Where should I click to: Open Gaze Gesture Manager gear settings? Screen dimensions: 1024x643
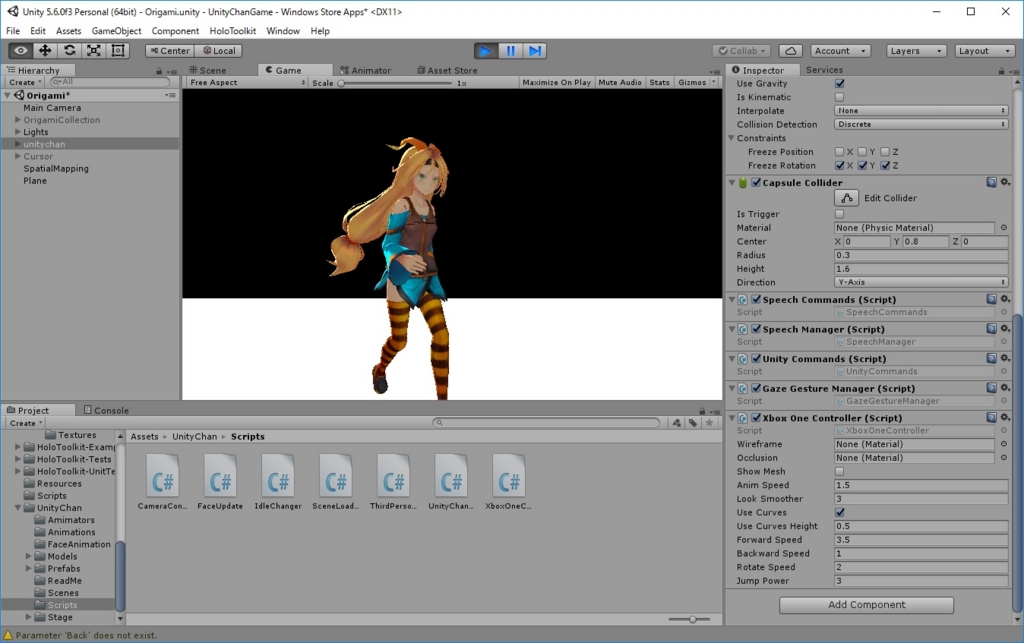click(1005, 388)
